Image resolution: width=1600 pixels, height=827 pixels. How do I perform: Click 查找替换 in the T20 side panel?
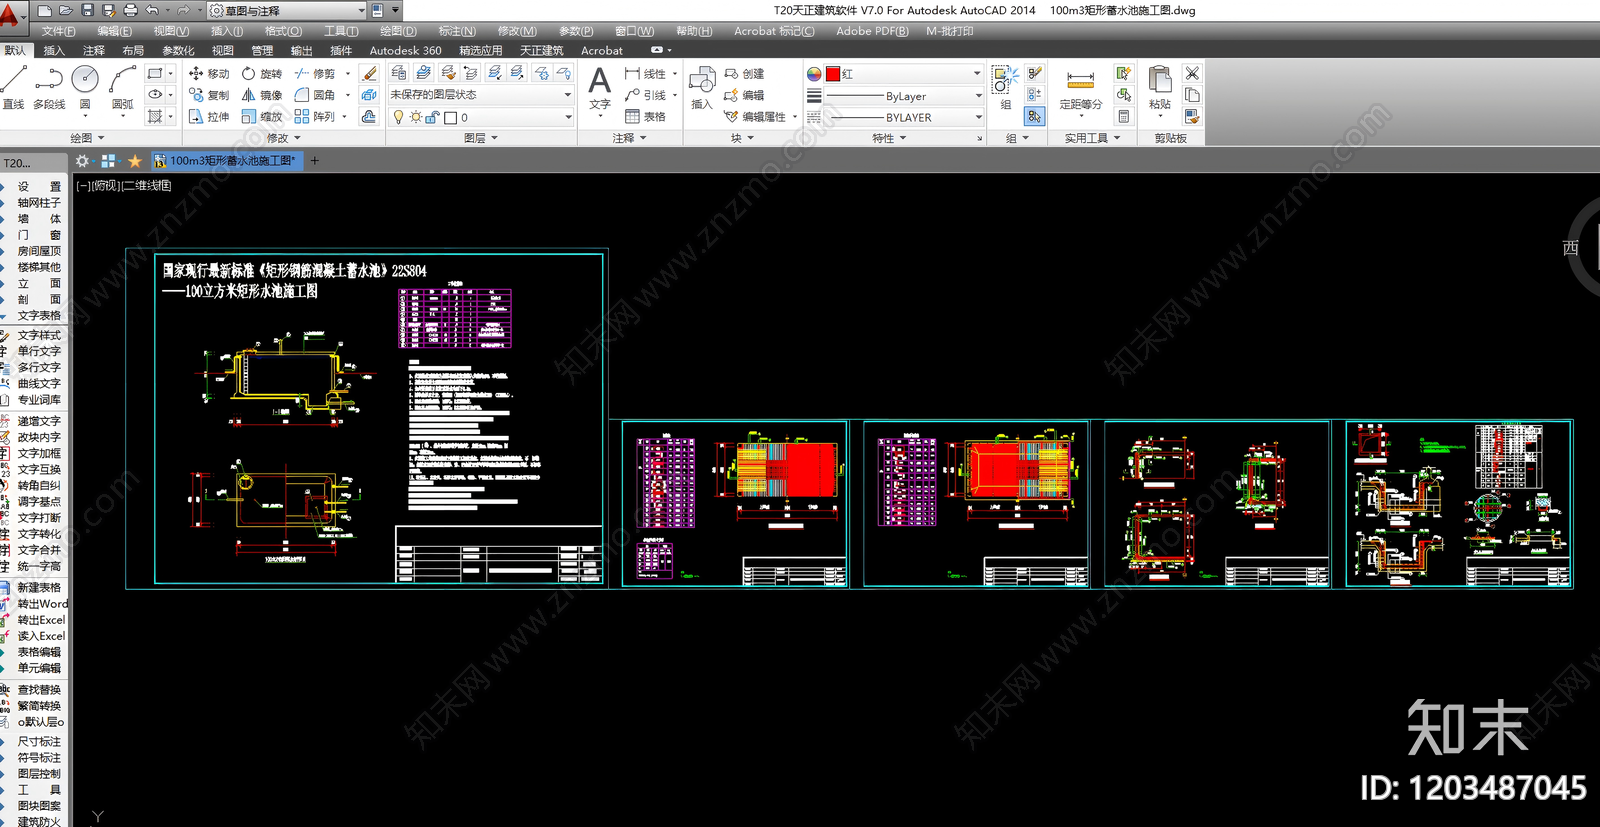39,690
